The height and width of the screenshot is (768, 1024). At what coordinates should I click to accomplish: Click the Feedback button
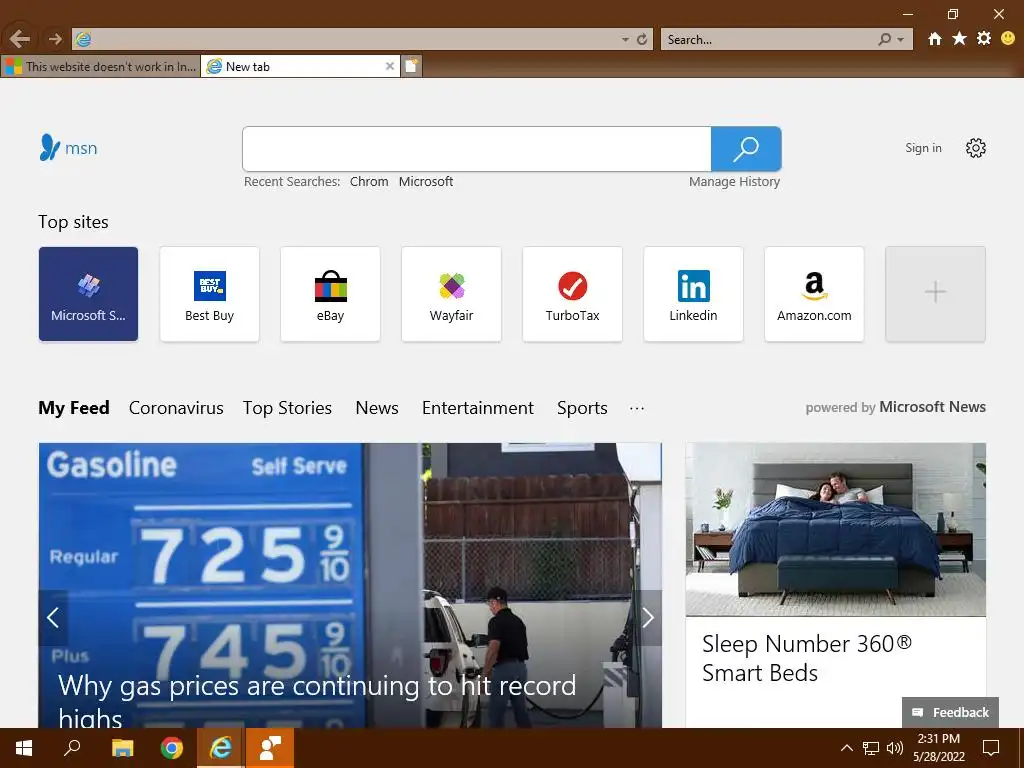[950, 712]
